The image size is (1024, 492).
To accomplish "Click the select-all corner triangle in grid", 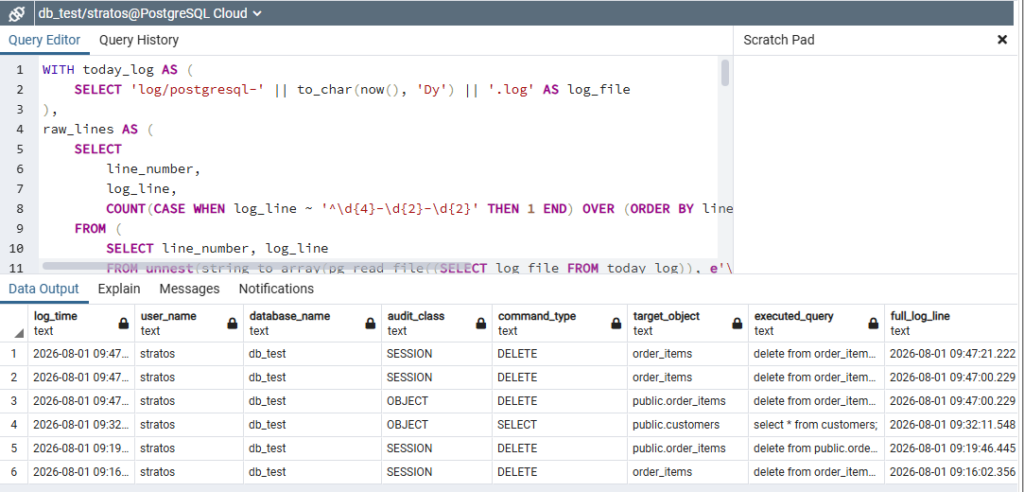I will click(18, 333).
